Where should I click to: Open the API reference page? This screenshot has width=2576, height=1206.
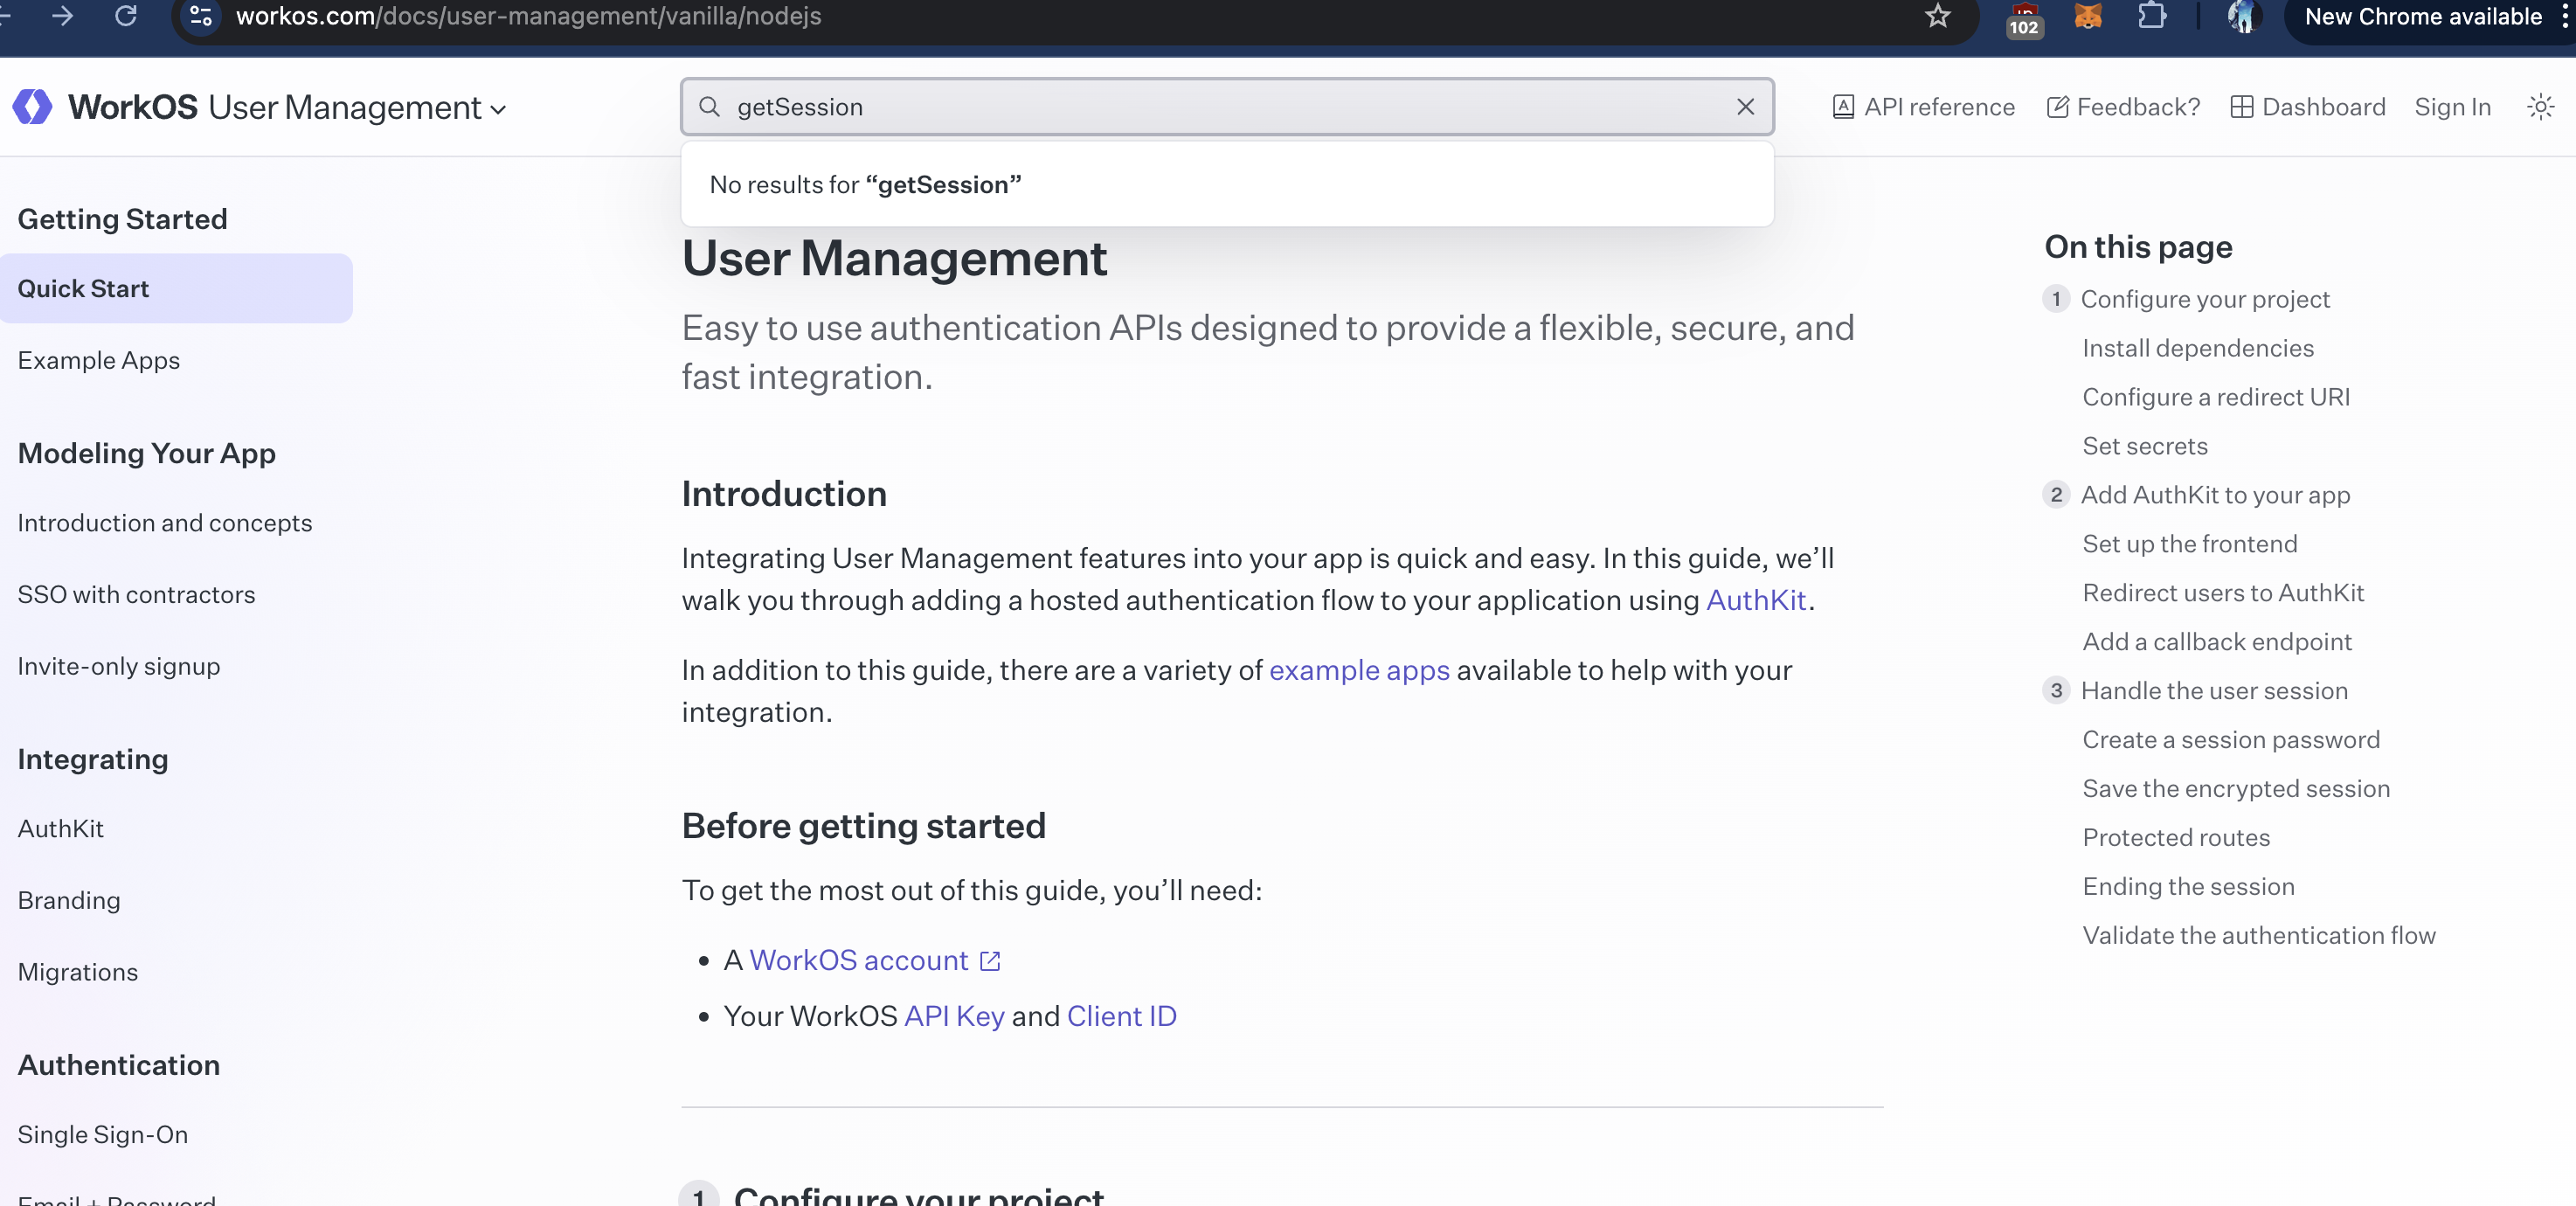(1923, 107)
